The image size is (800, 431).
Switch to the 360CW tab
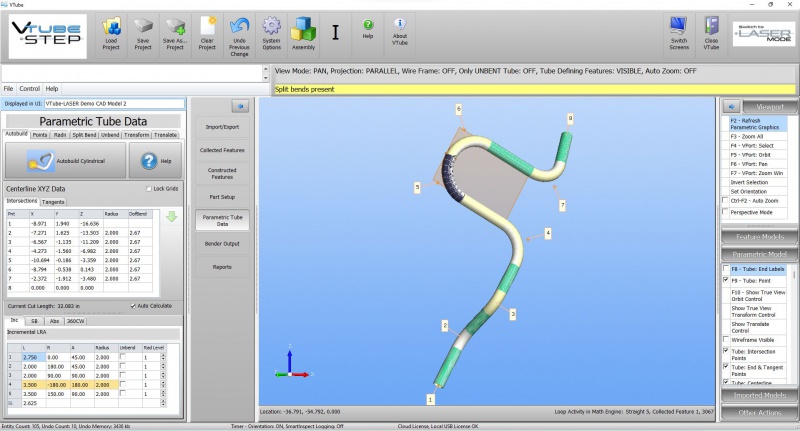(x=76, y=321)
